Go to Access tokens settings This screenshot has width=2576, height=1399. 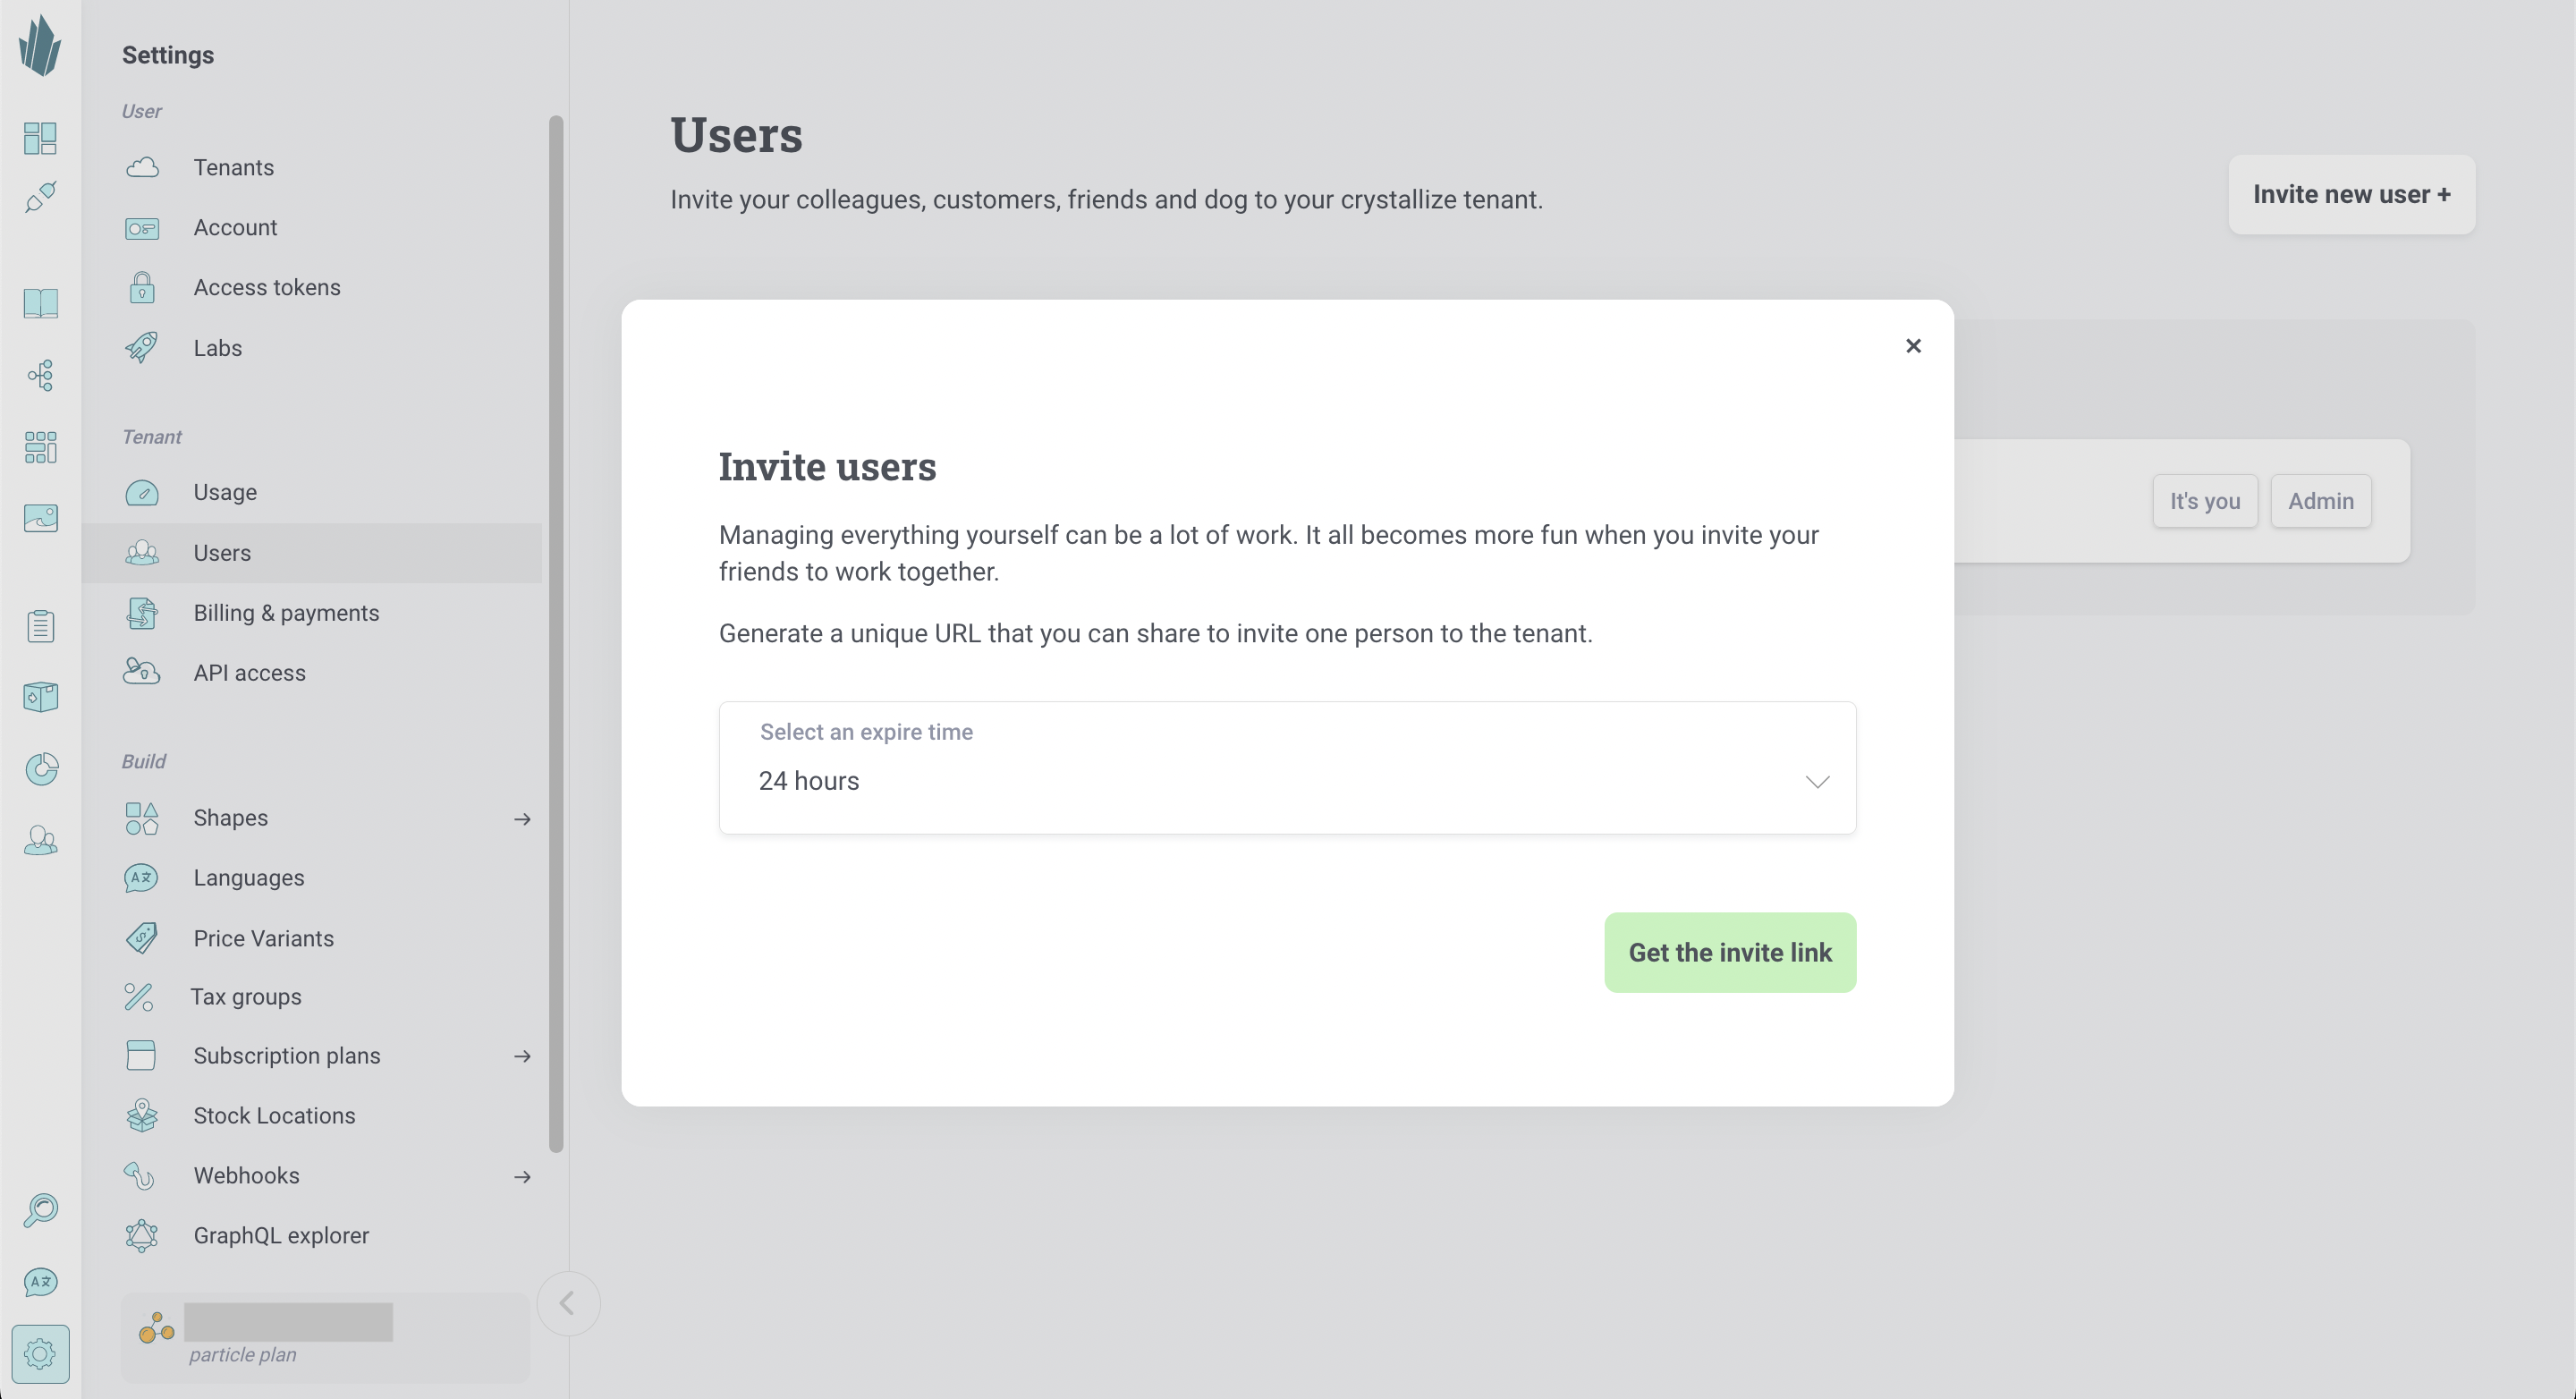[x=266, y=288]
